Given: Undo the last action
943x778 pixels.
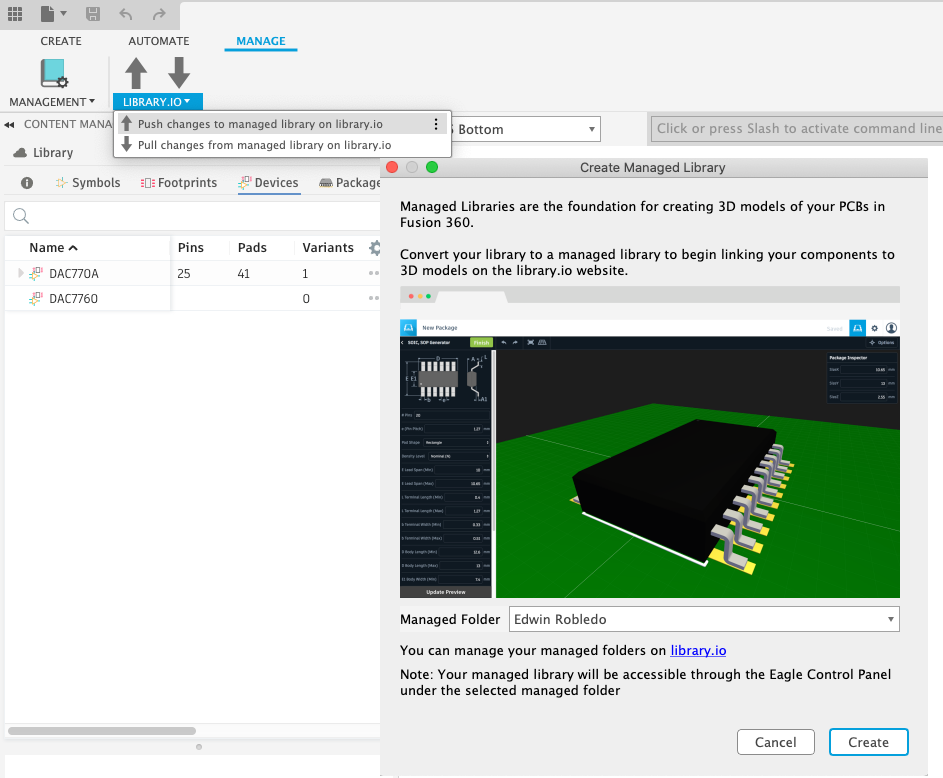Looking at the screenshot, I should pyautogui.click(x=126, y=14).
